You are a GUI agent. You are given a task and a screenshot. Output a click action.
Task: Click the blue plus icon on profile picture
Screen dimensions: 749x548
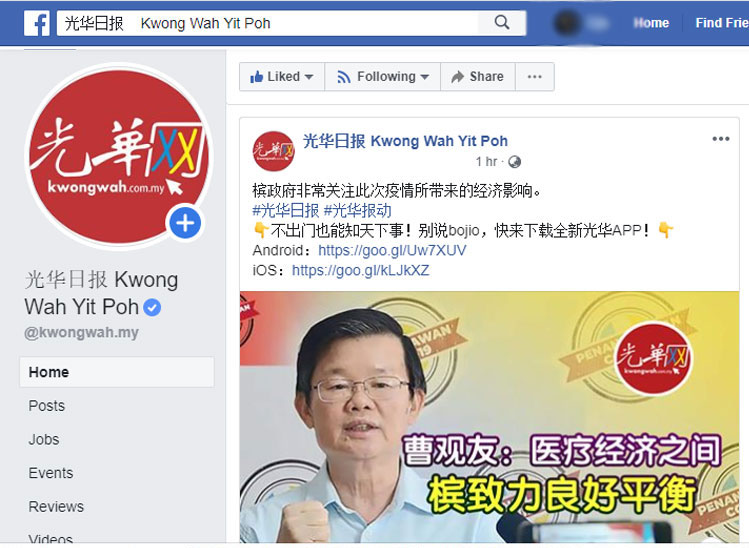[185, 223]
